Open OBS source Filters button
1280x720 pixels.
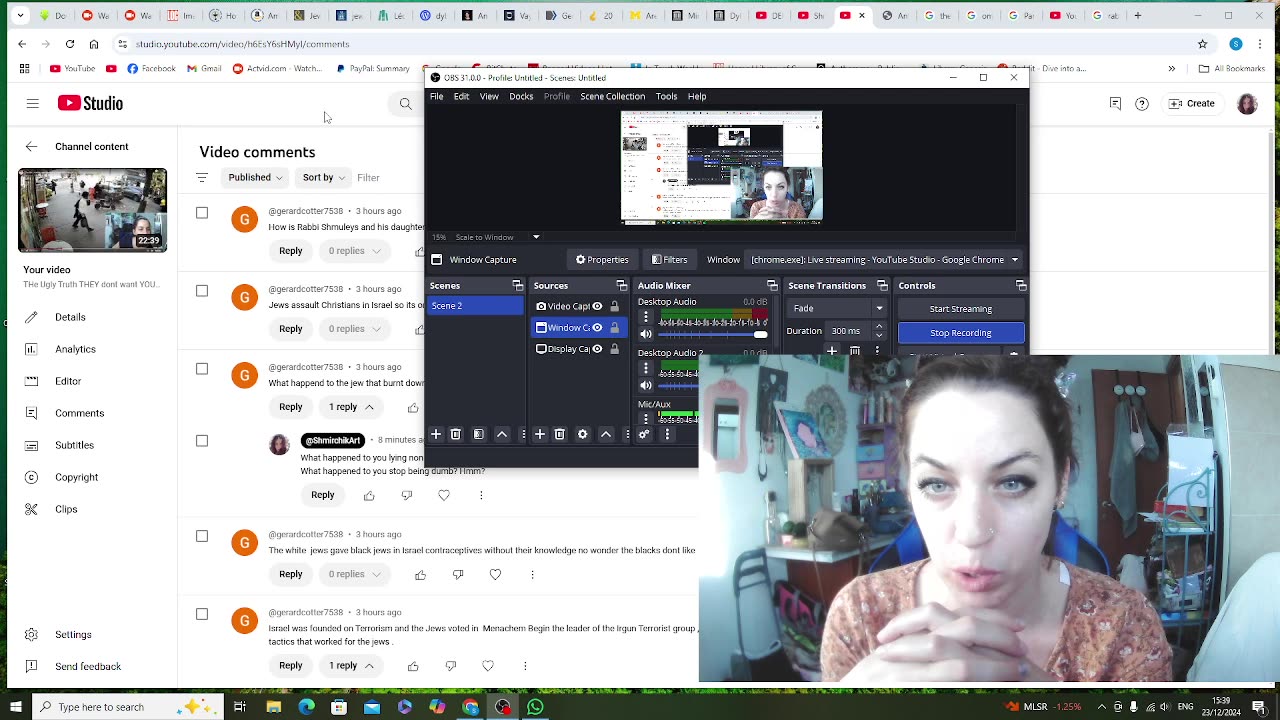point(669,260)
